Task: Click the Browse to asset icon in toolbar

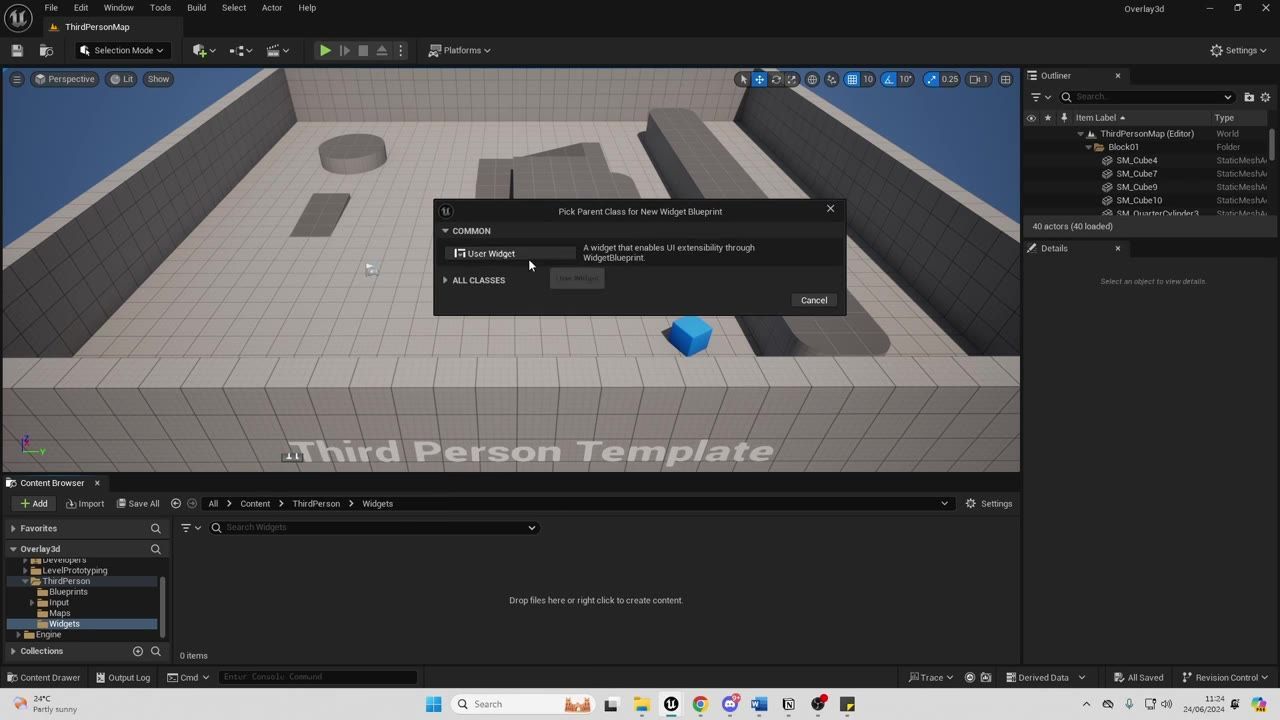Action: point(46,50)
